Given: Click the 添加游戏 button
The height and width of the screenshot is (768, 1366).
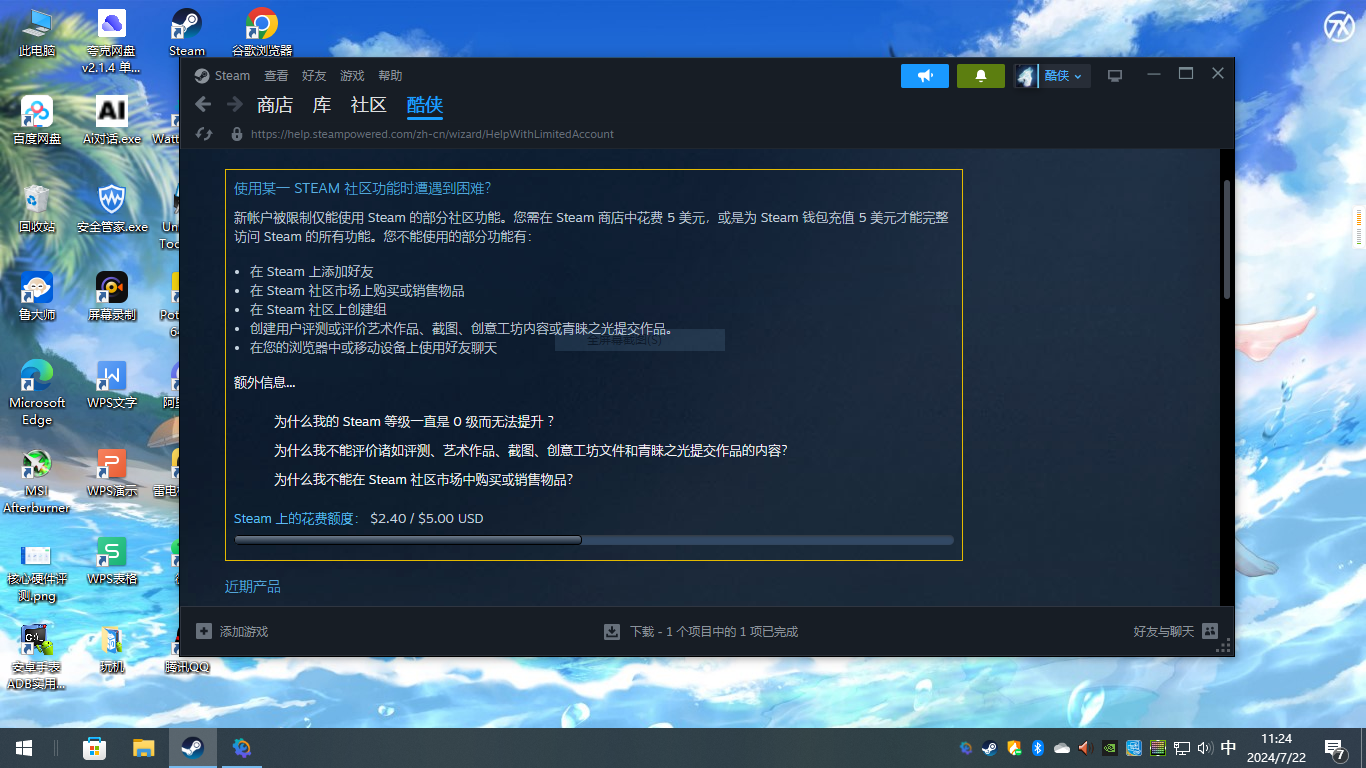Looking at the screenshot, I should point(232,631).
